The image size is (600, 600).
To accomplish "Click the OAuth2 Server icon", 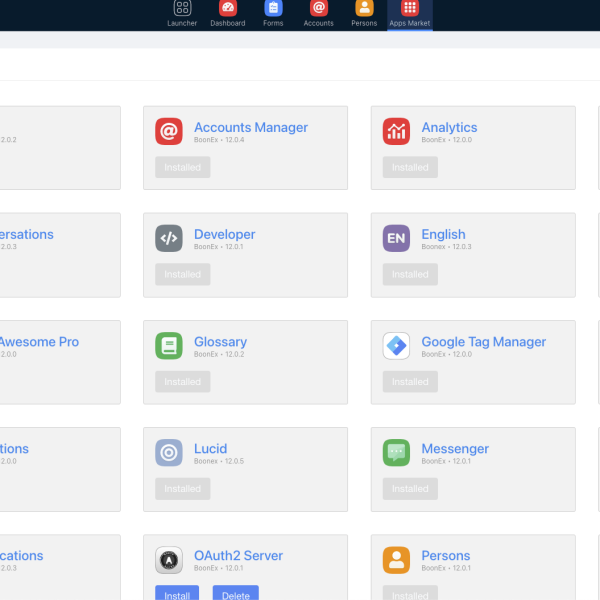I will click(169, 560).
